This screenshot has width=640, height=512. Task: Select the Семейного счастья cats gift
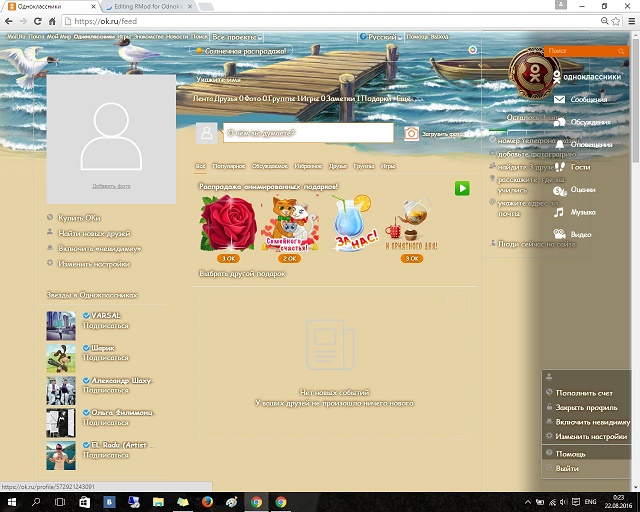tap(289, 223)
